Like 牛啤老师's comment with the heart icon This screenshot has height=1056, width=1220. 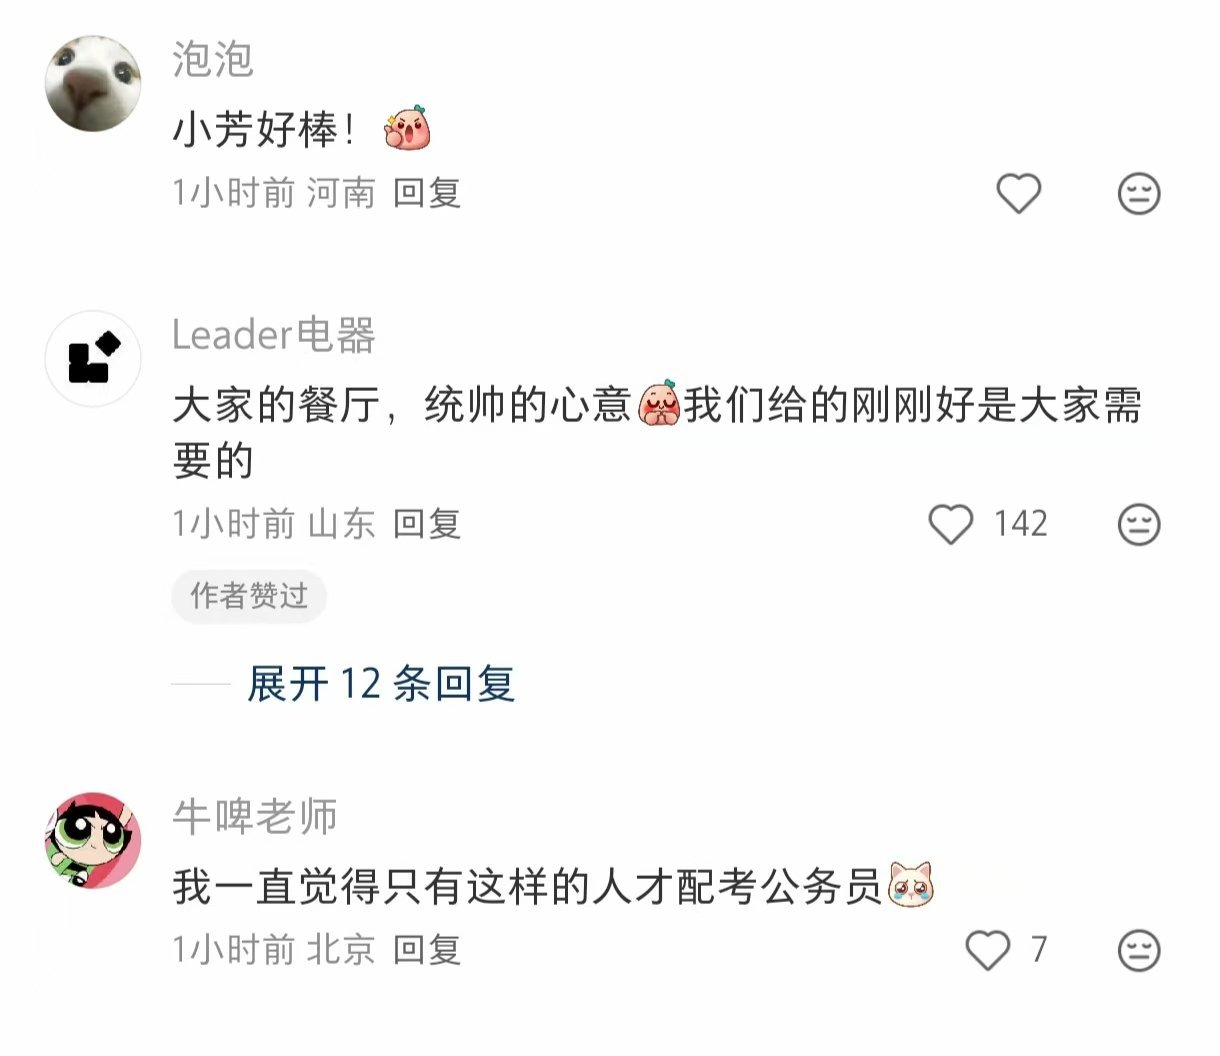[x=988, y=950]
